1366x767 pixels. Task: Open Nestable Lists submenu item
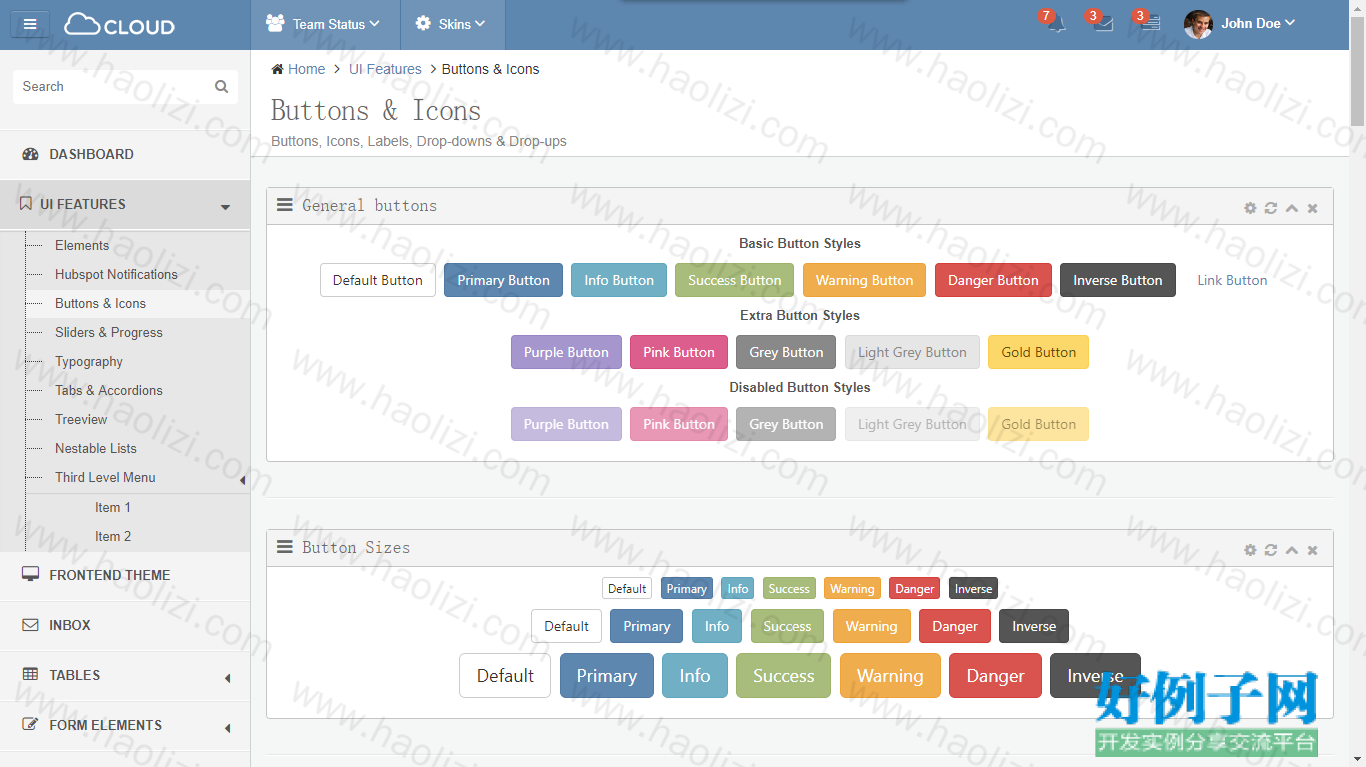96,448
